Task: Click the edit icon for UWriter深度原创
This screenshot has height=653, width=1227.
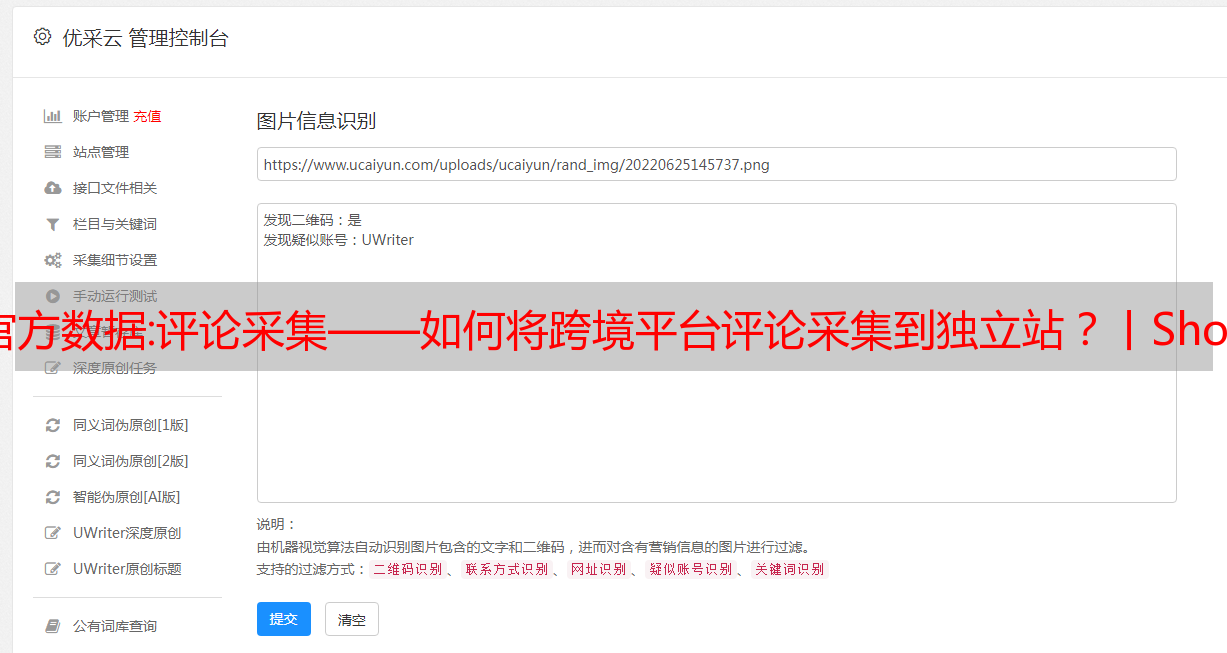Action: point(53,533)
